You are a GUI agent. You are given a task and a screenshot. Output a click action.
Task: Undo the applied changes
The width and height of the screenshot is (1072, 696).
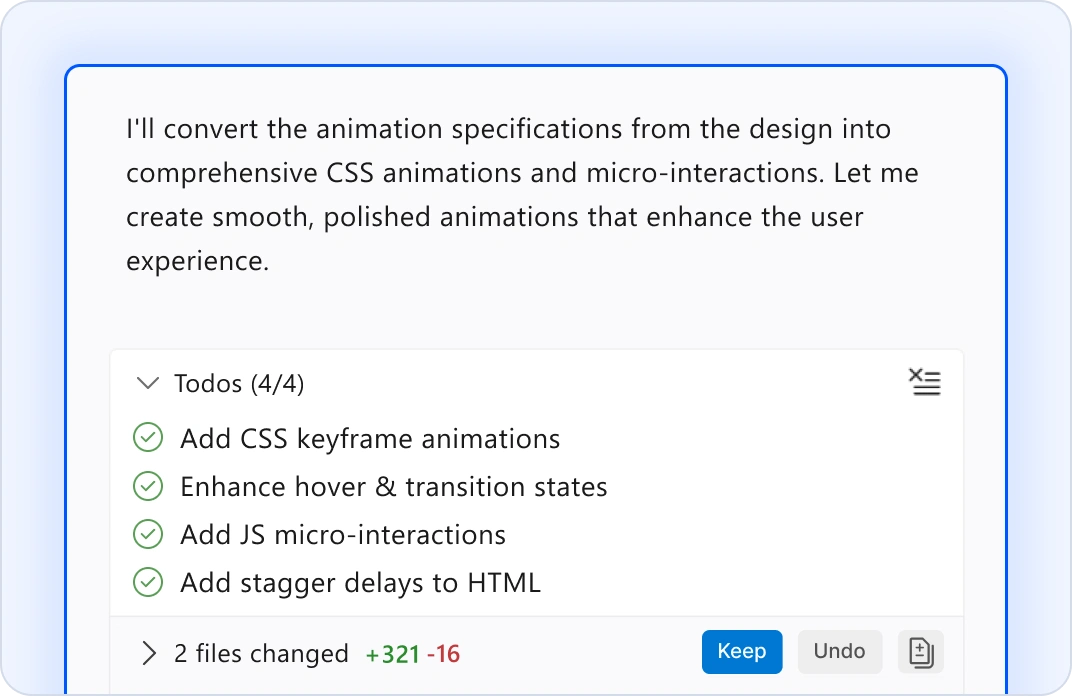(840, 651)
